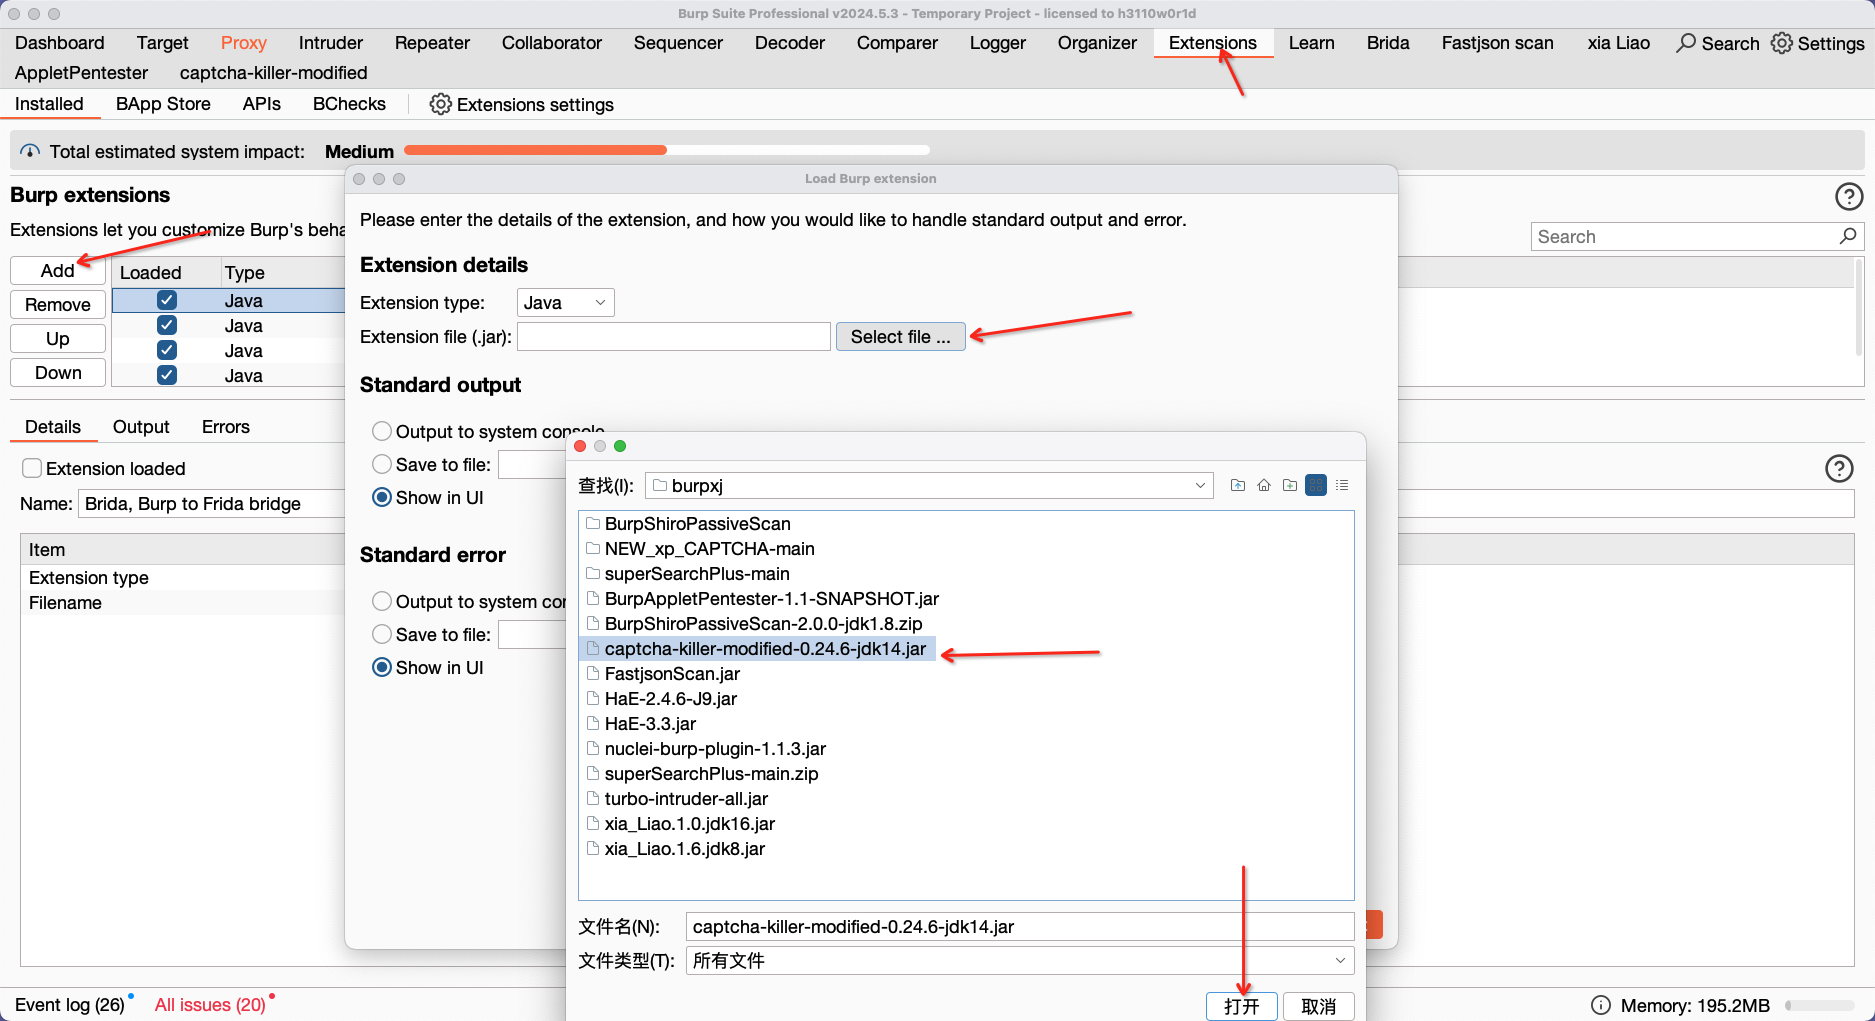Toggle the Extension loaded checkbox

point(32,468)
